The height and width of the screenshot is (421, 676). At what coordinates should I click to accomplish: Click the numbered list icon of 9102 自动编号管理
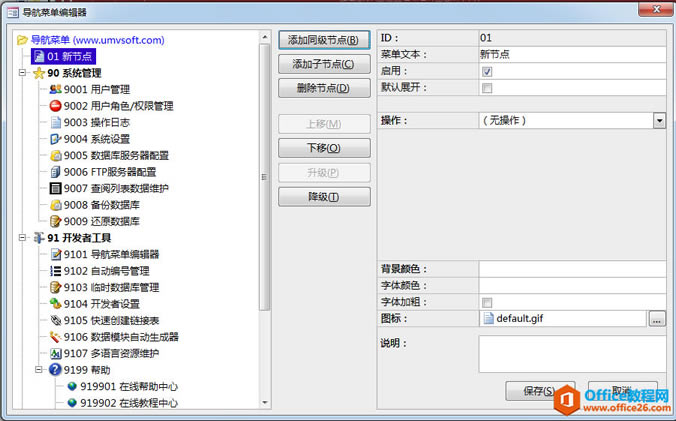56,271
